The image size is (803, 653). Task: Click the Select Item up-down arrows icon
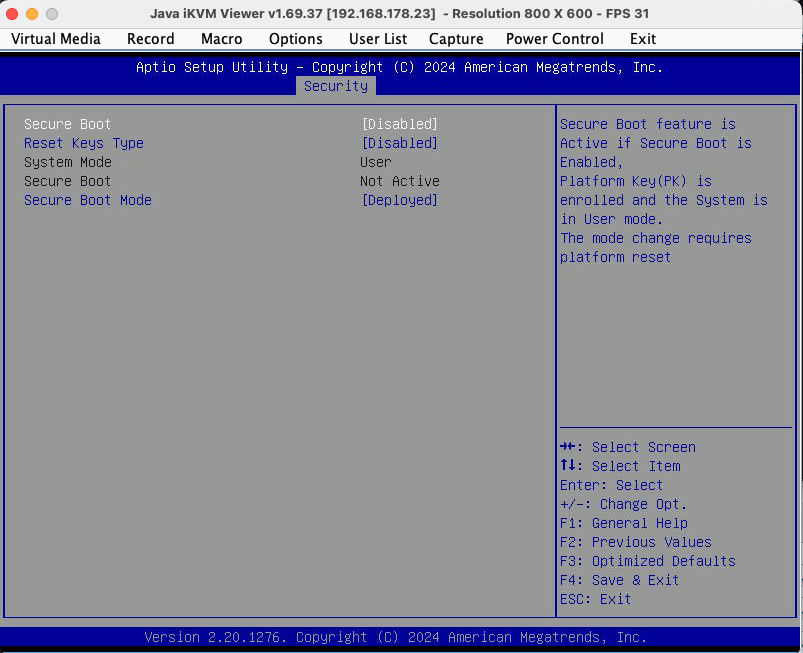(567, 466)
